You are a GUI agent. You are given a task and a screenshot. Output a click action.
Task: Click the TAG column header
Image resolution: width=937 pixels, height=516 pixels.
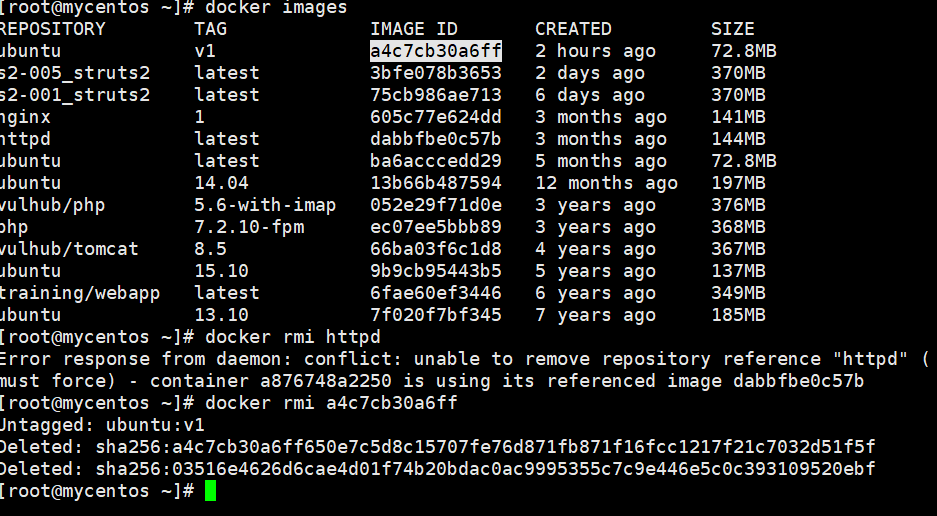pyautogui.click(x=210, y=29)
